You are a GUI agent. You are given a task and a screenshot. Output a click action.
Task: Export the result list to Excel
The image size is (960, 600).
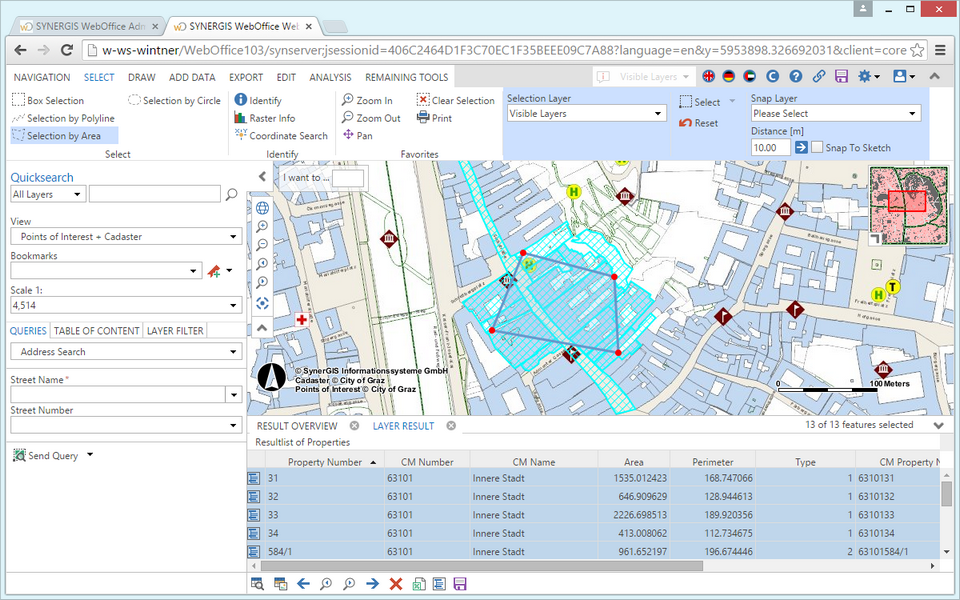tap(417, 582)
